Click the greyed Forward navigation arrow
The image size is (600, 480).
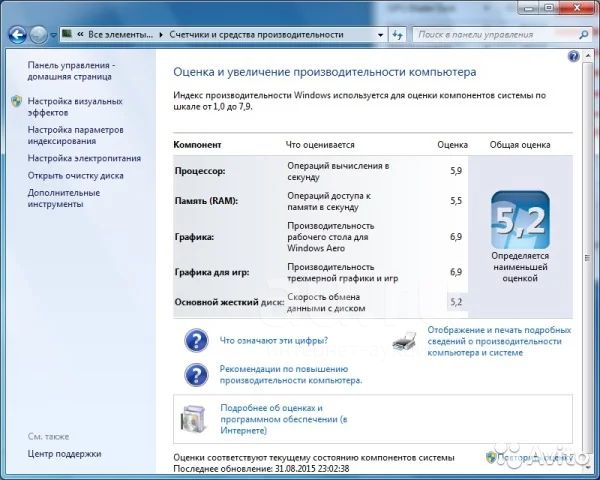pyautogui.click(x=39, y=35)
